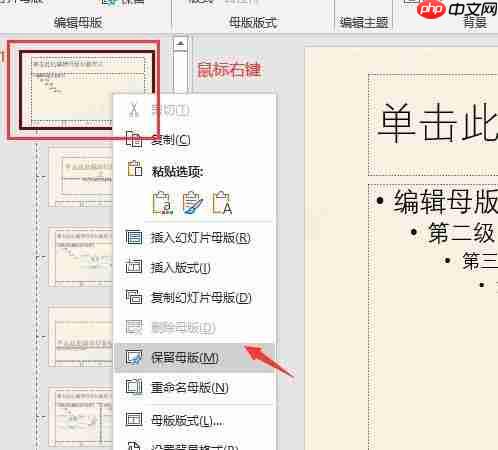Screen dimensions: 498x450
Task: Choose Use Destination Theme paste option
Action: pos(162,202)
